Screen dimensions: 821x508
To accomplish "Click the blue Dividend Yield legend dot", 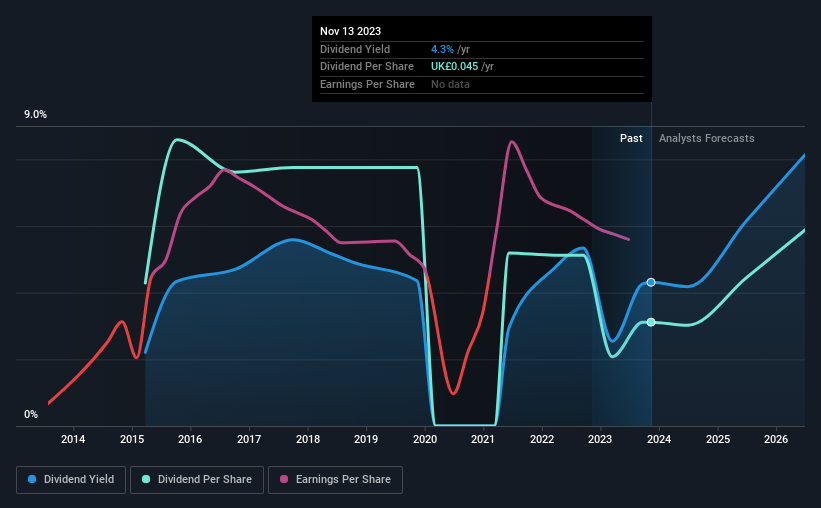I will pyautogui.click(x=32, y=479).
